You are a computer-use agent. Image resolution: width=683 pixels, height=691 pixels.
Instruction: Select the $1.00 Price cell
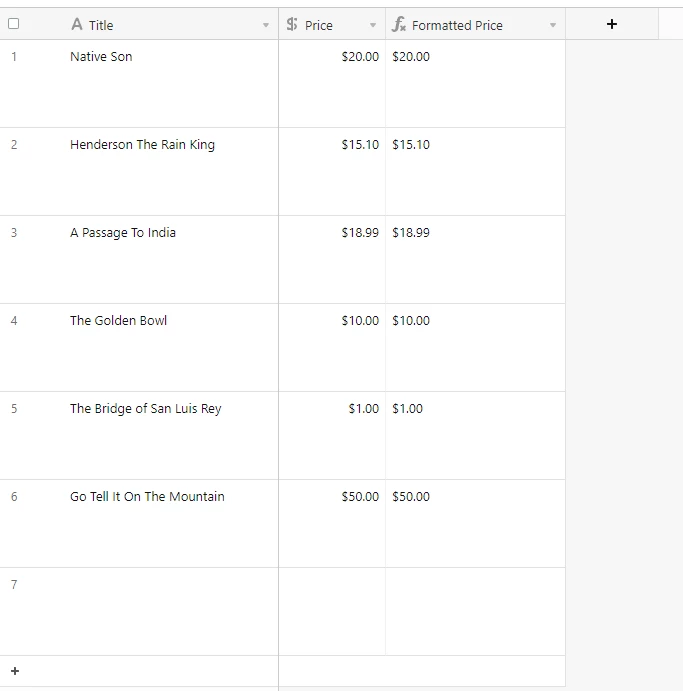coord(332,435)
